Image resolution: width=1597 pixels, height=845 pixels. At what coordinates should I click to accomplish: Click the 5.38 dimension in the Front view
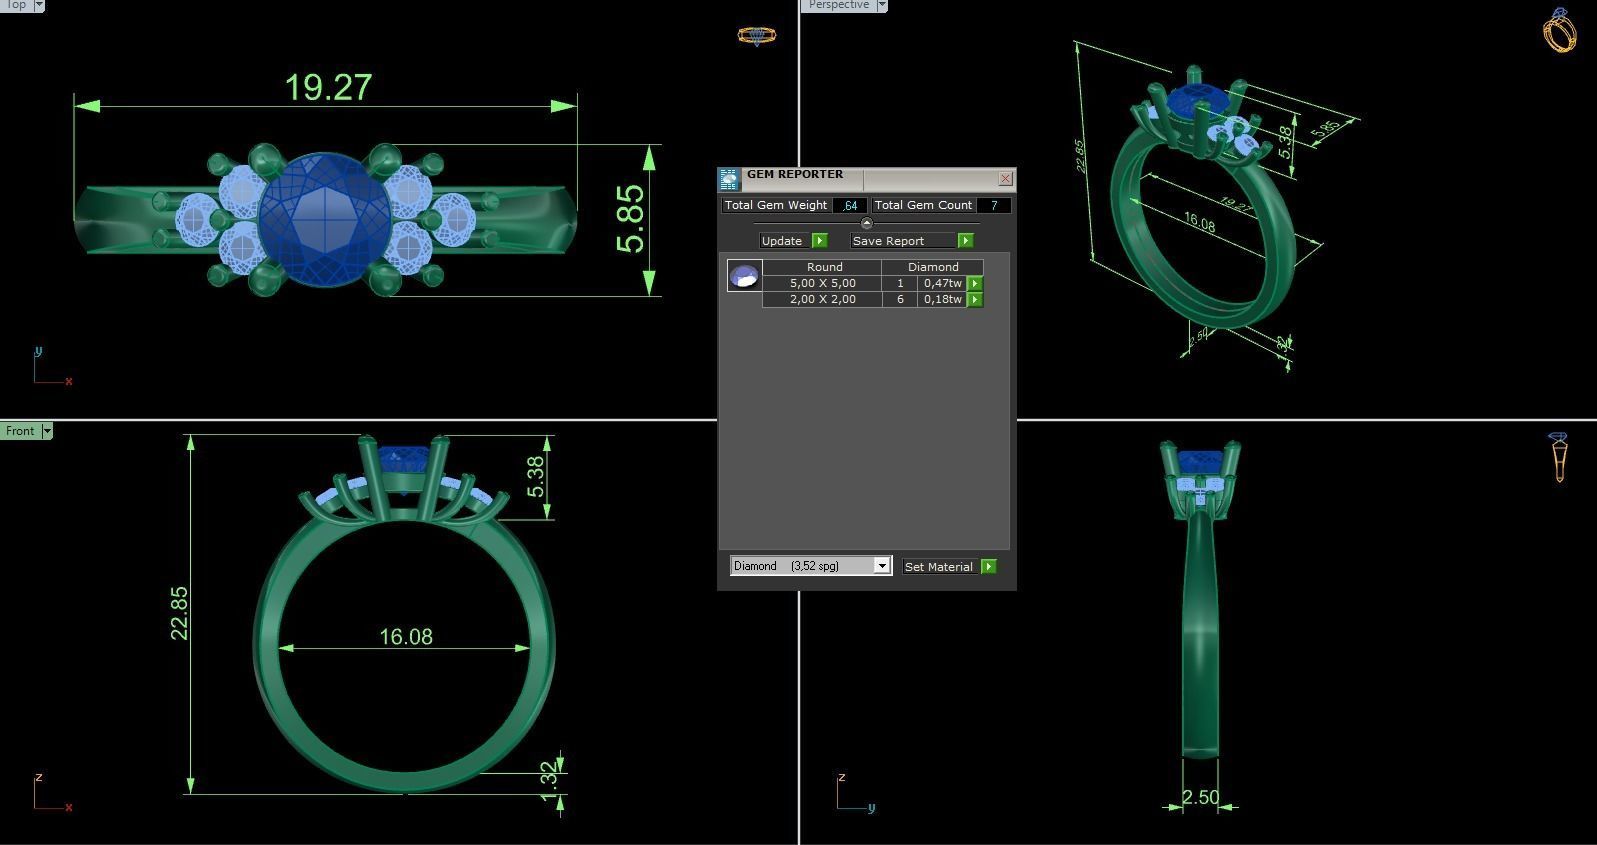(536, 477)
